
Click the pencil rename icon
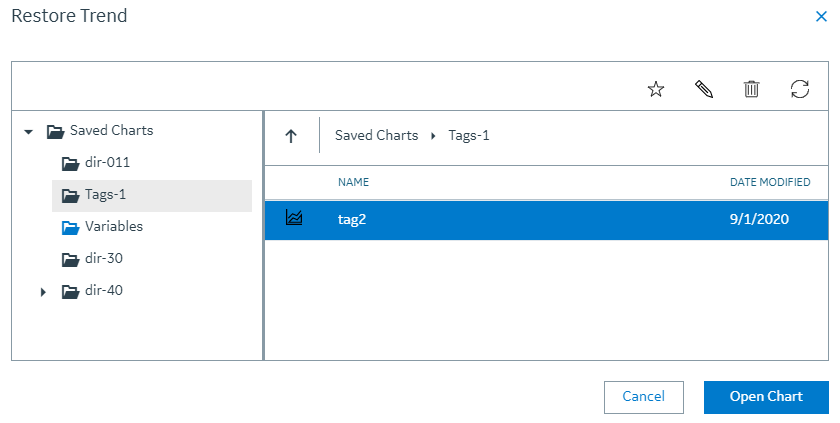pos(703,89)
